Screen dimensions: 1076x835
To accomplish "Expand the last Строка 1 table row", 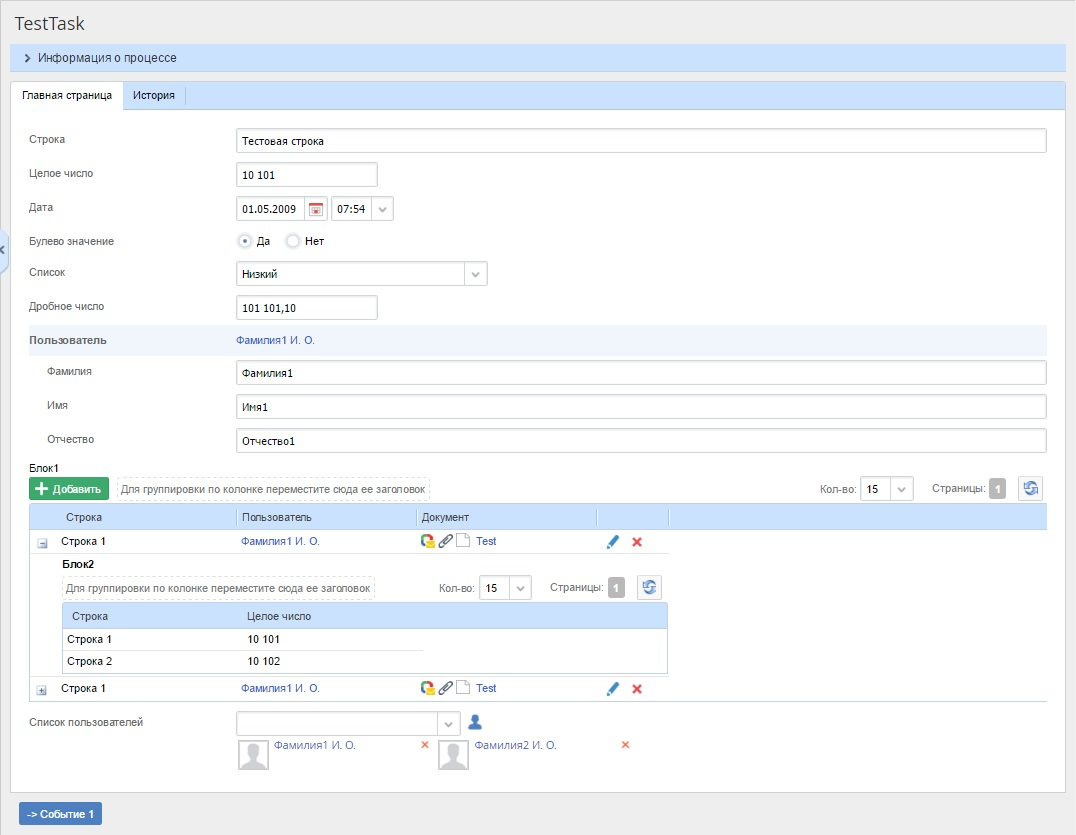I will tap(42, 690).
